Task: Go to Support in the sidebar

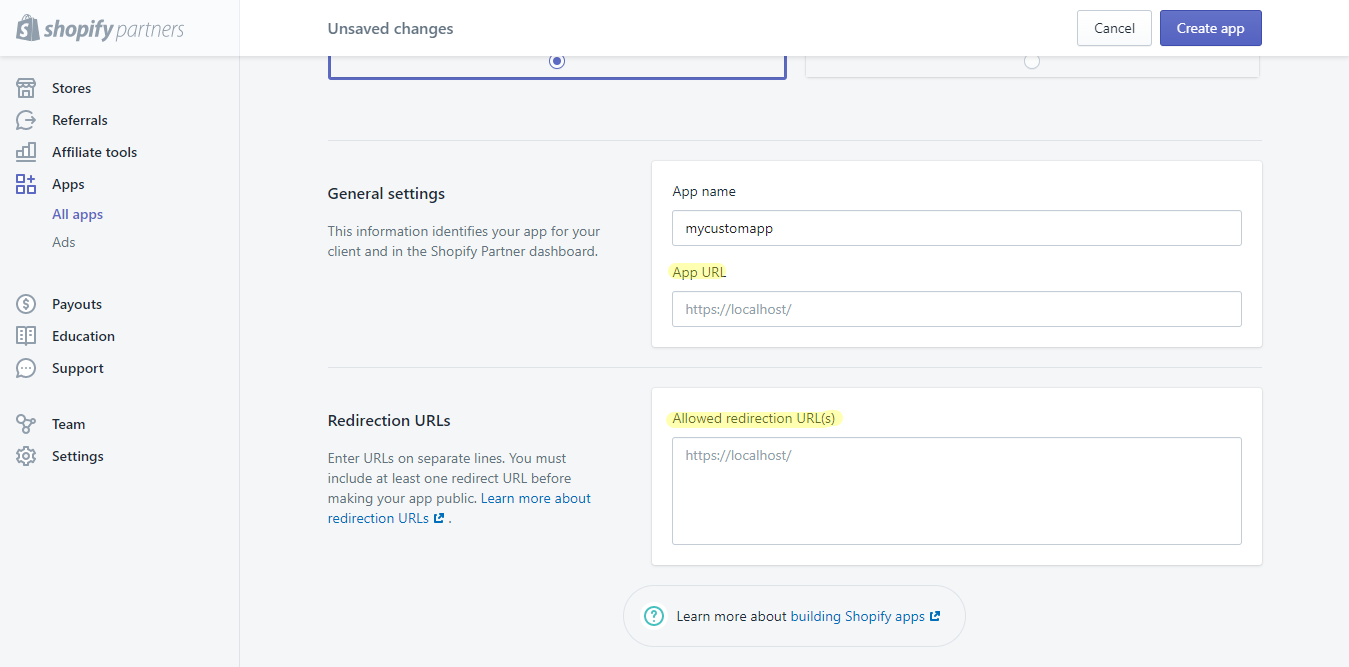Action: [78, 368]
